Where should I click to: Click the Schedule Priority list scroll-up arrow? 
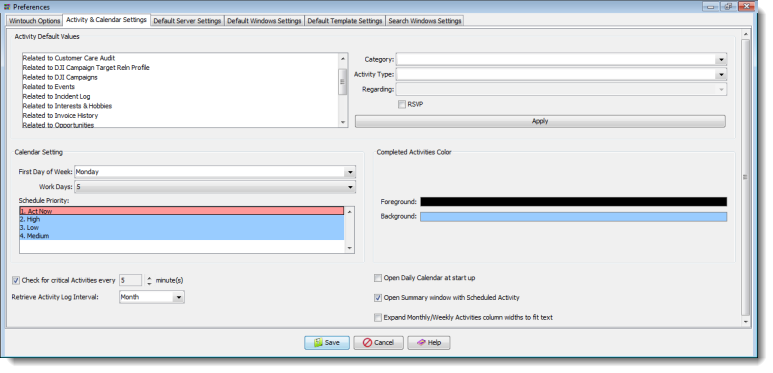pyautogui.click(x=350, y=211)
